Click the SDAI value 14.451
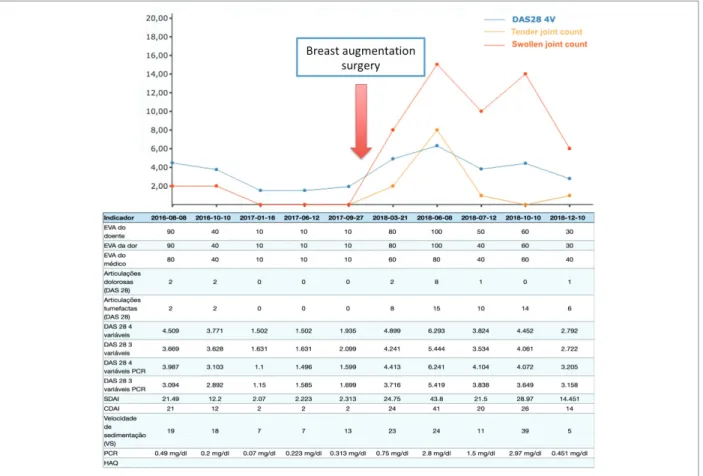This screenshot has height=476, width=703. [x=569, y=399]
